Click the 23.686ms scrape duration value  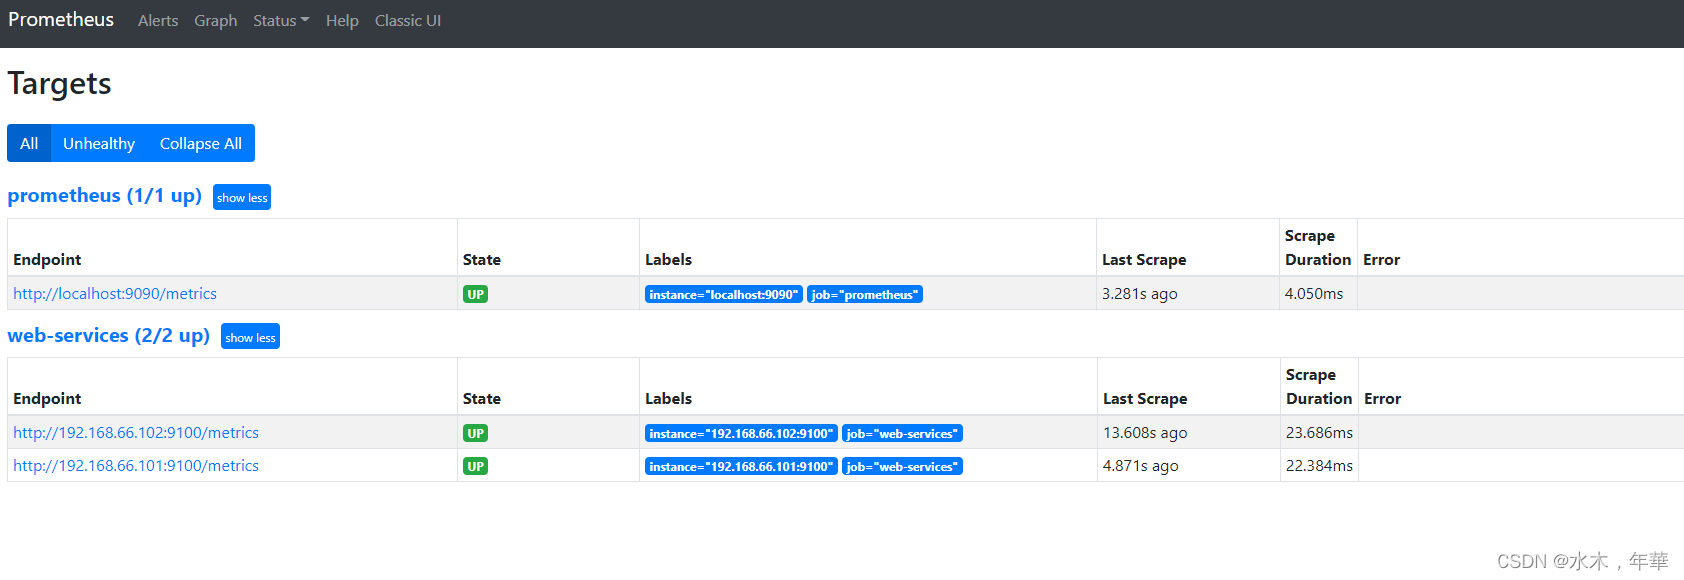pyautogui.click(x=1319, y=433)
